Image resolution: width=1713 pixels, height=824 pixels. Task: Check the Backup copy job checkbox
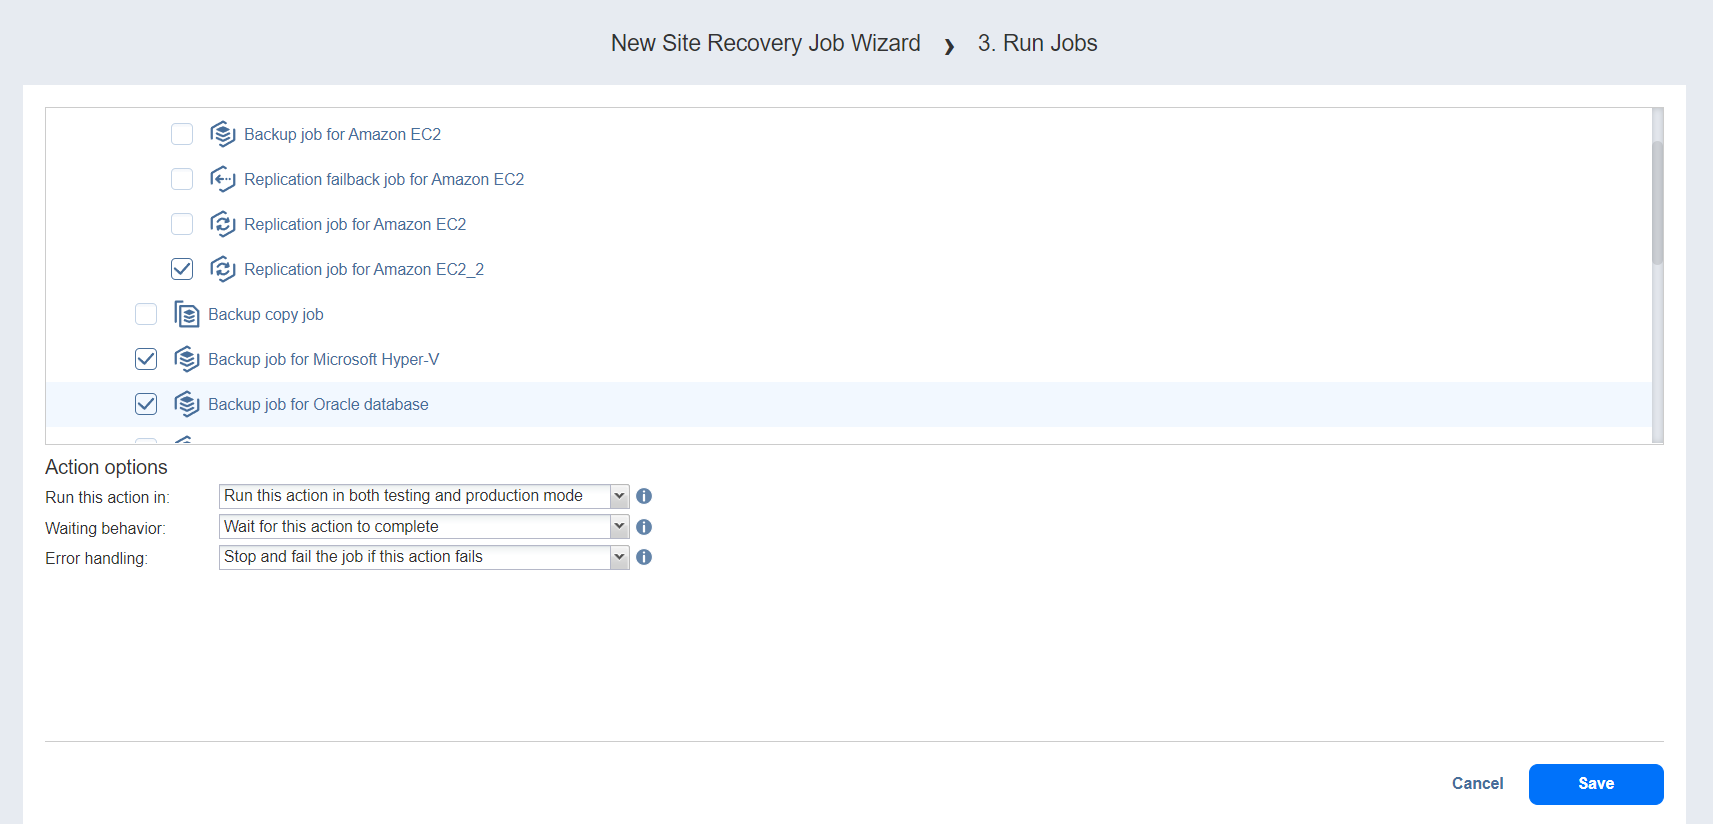[146, 314]
